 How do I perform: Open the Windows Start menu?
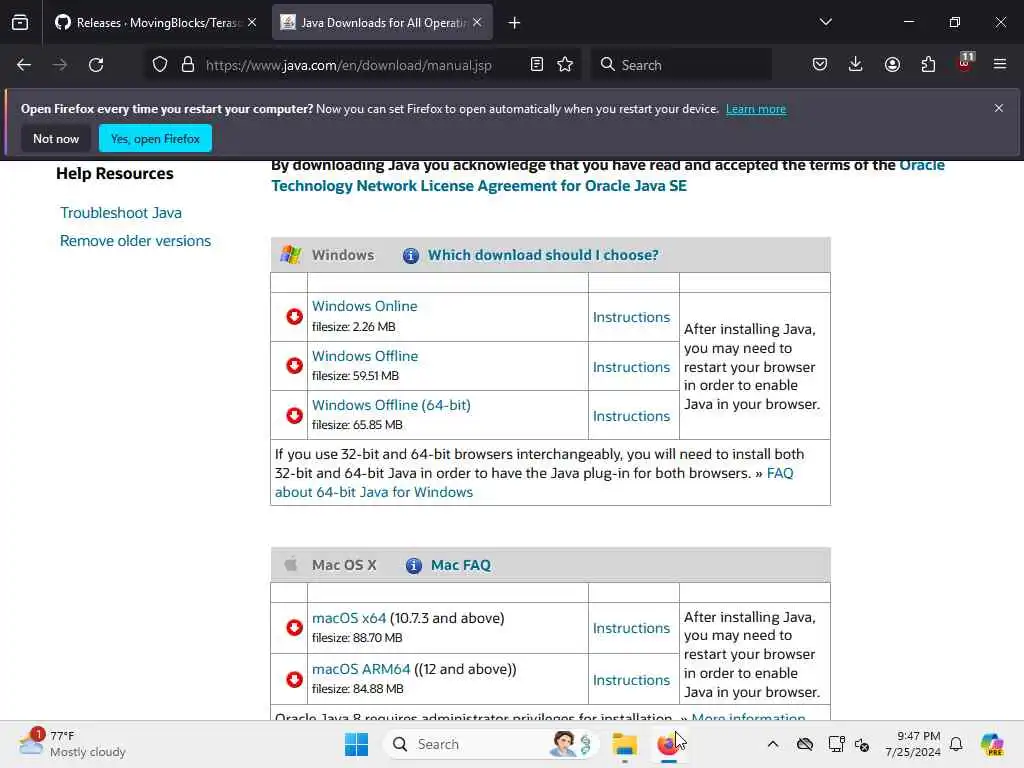(x=357, y=744)
